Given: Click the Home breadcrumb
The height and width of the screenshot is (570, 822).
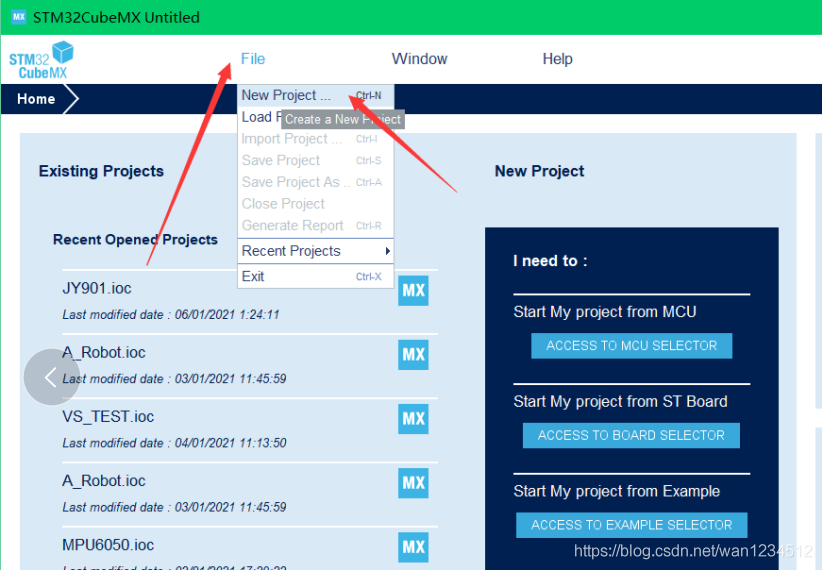Looking at the screenshot, I should 36,99.
